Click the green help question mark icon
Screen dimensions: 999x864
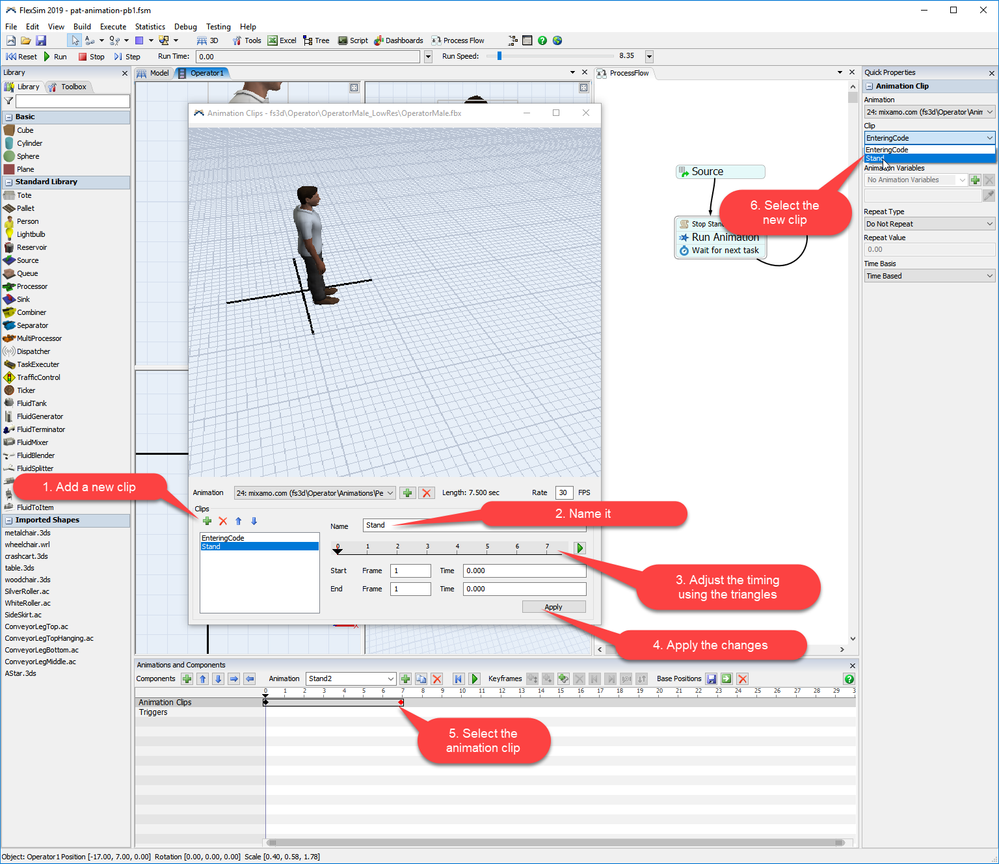pos(542,40)
